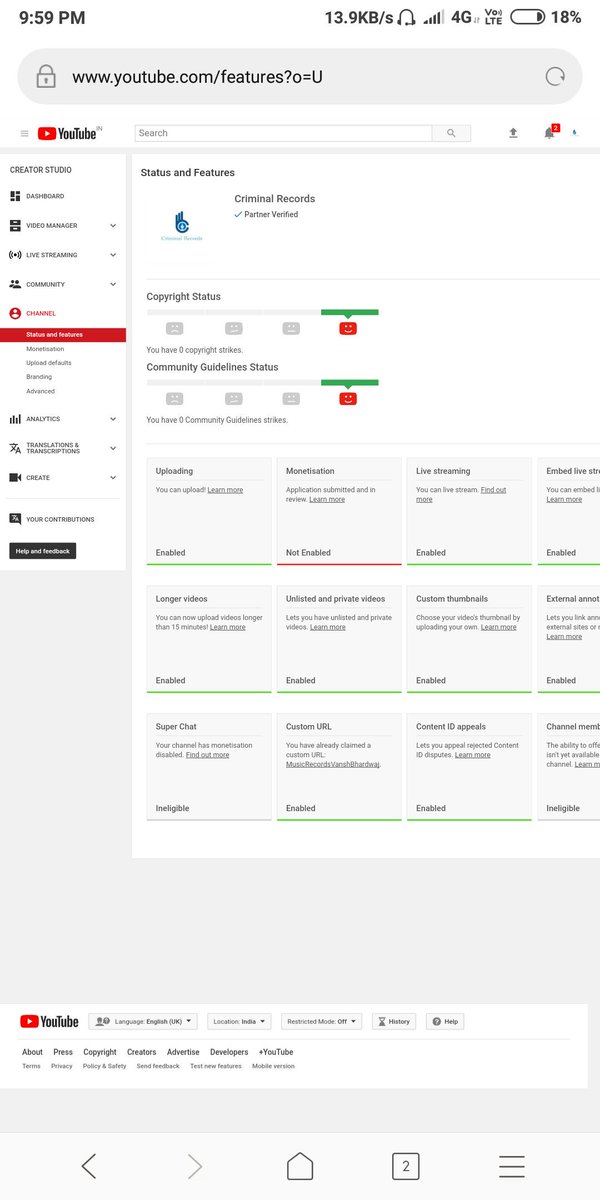Open the notifications bell
This screenshot has width=600, height=1200.
[549, 133]
